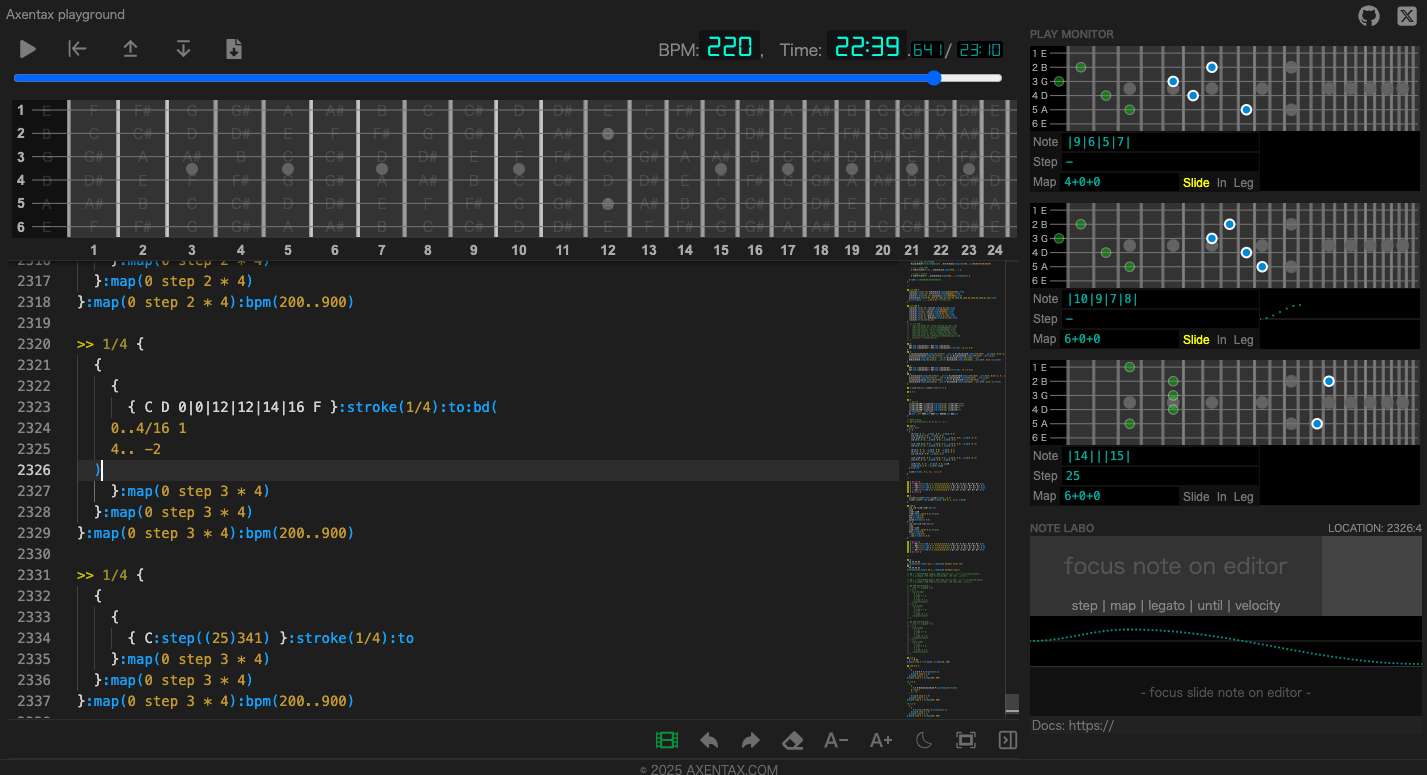Toggle dark mode moon icon
1427x775 pixels.
(x=924, y=740)
